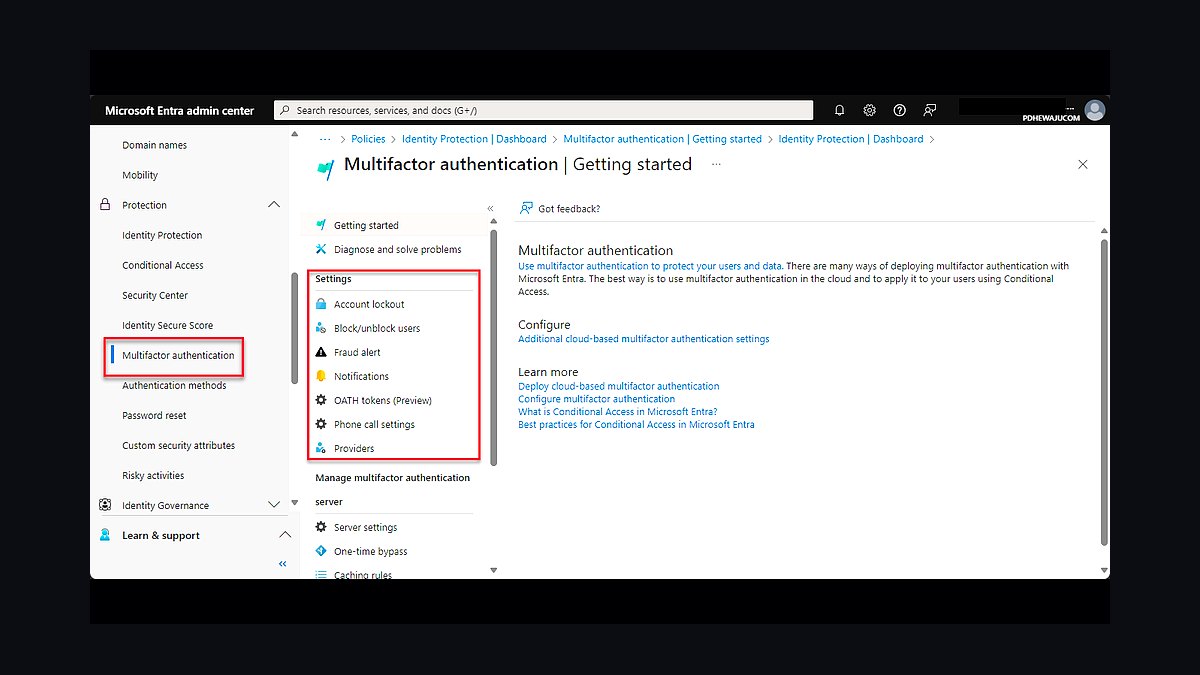Collapse the blade menu with double chevron

click(490, 209)
